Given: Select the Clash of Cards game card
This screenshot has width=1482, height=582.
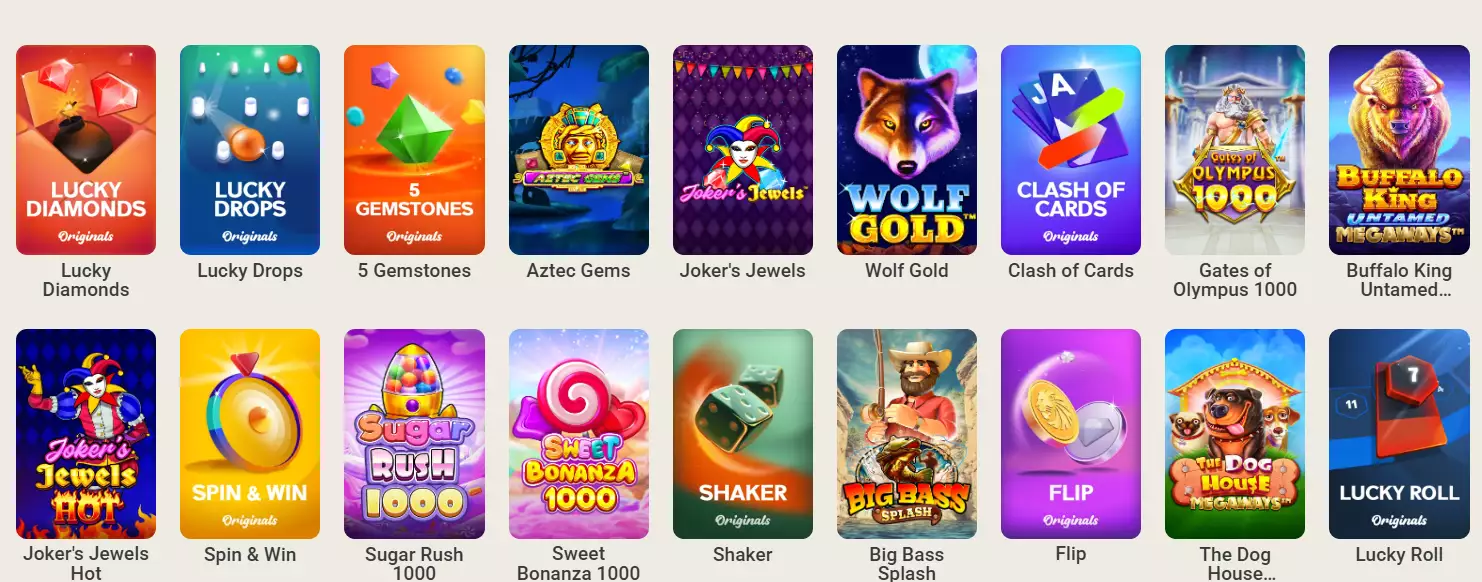Looking at the screenshot, I should click(1071, 150).
